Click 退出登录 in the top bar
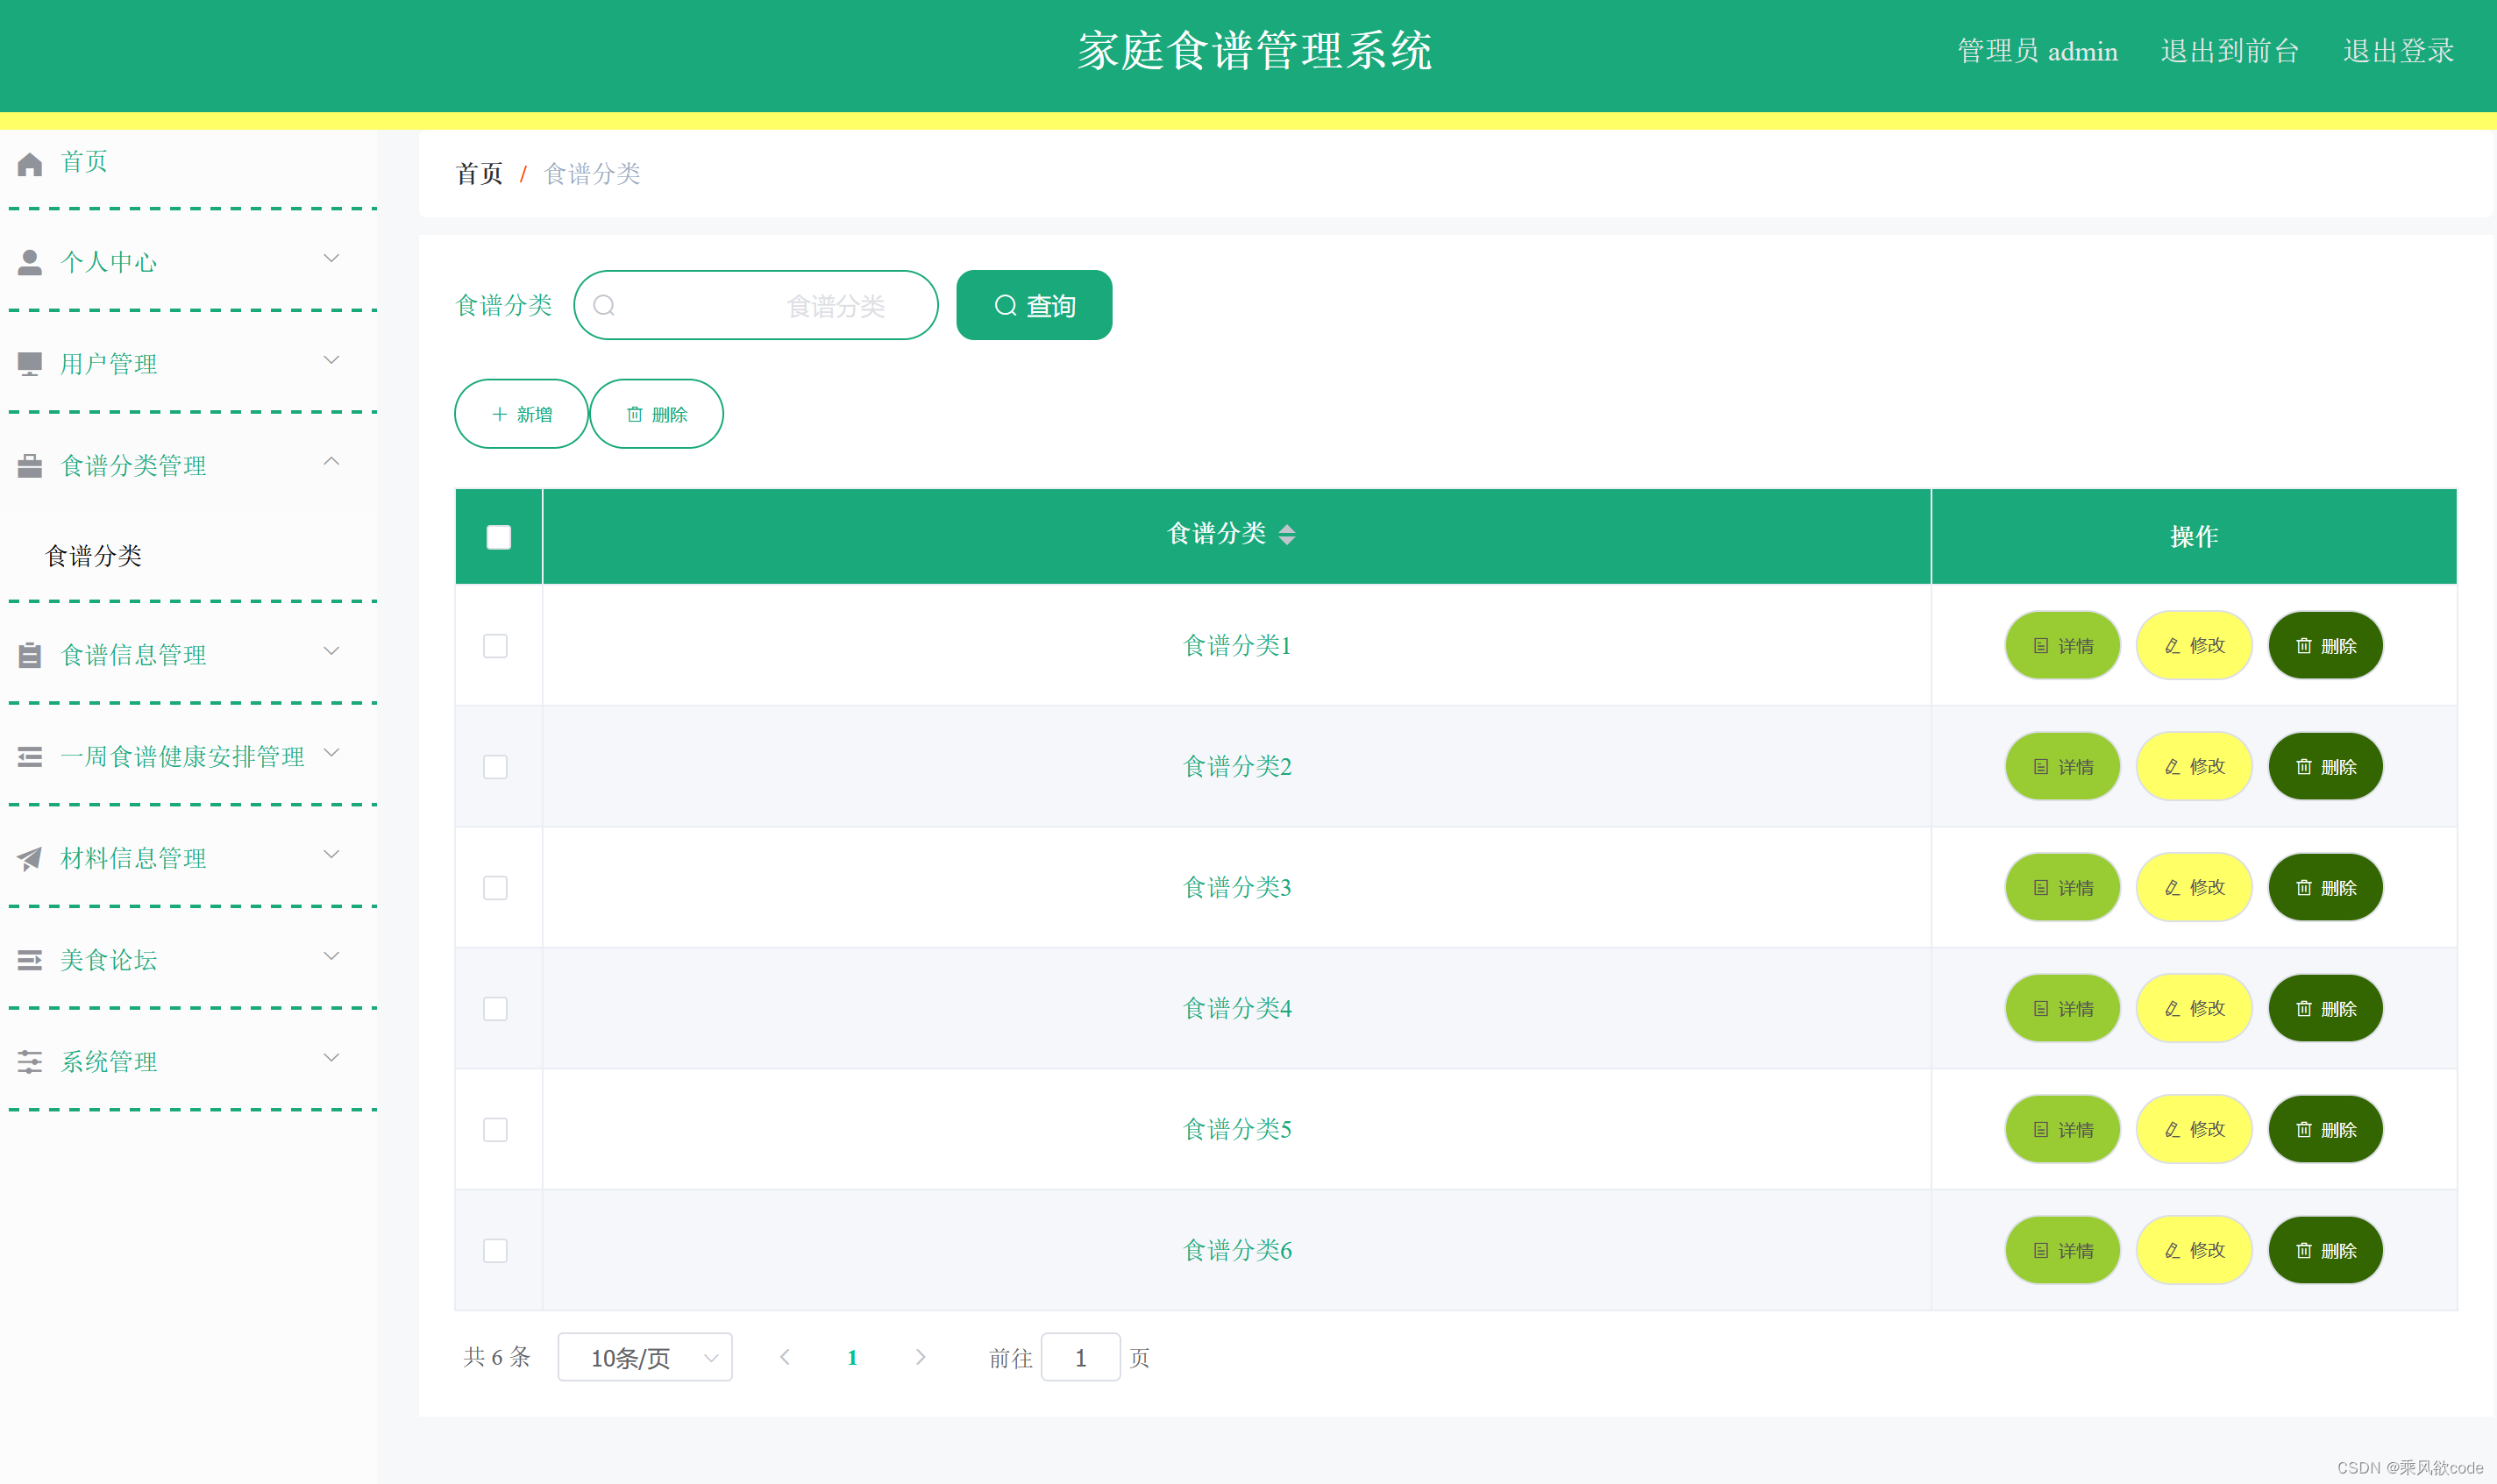 (x=2398, y=51)
